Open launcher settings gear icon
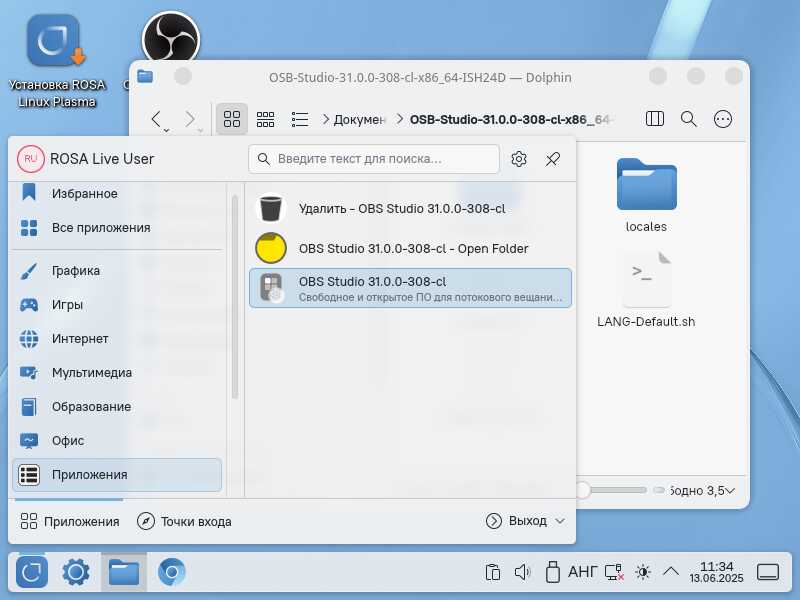Screen dimensions: 800x600 pos(519,159)
